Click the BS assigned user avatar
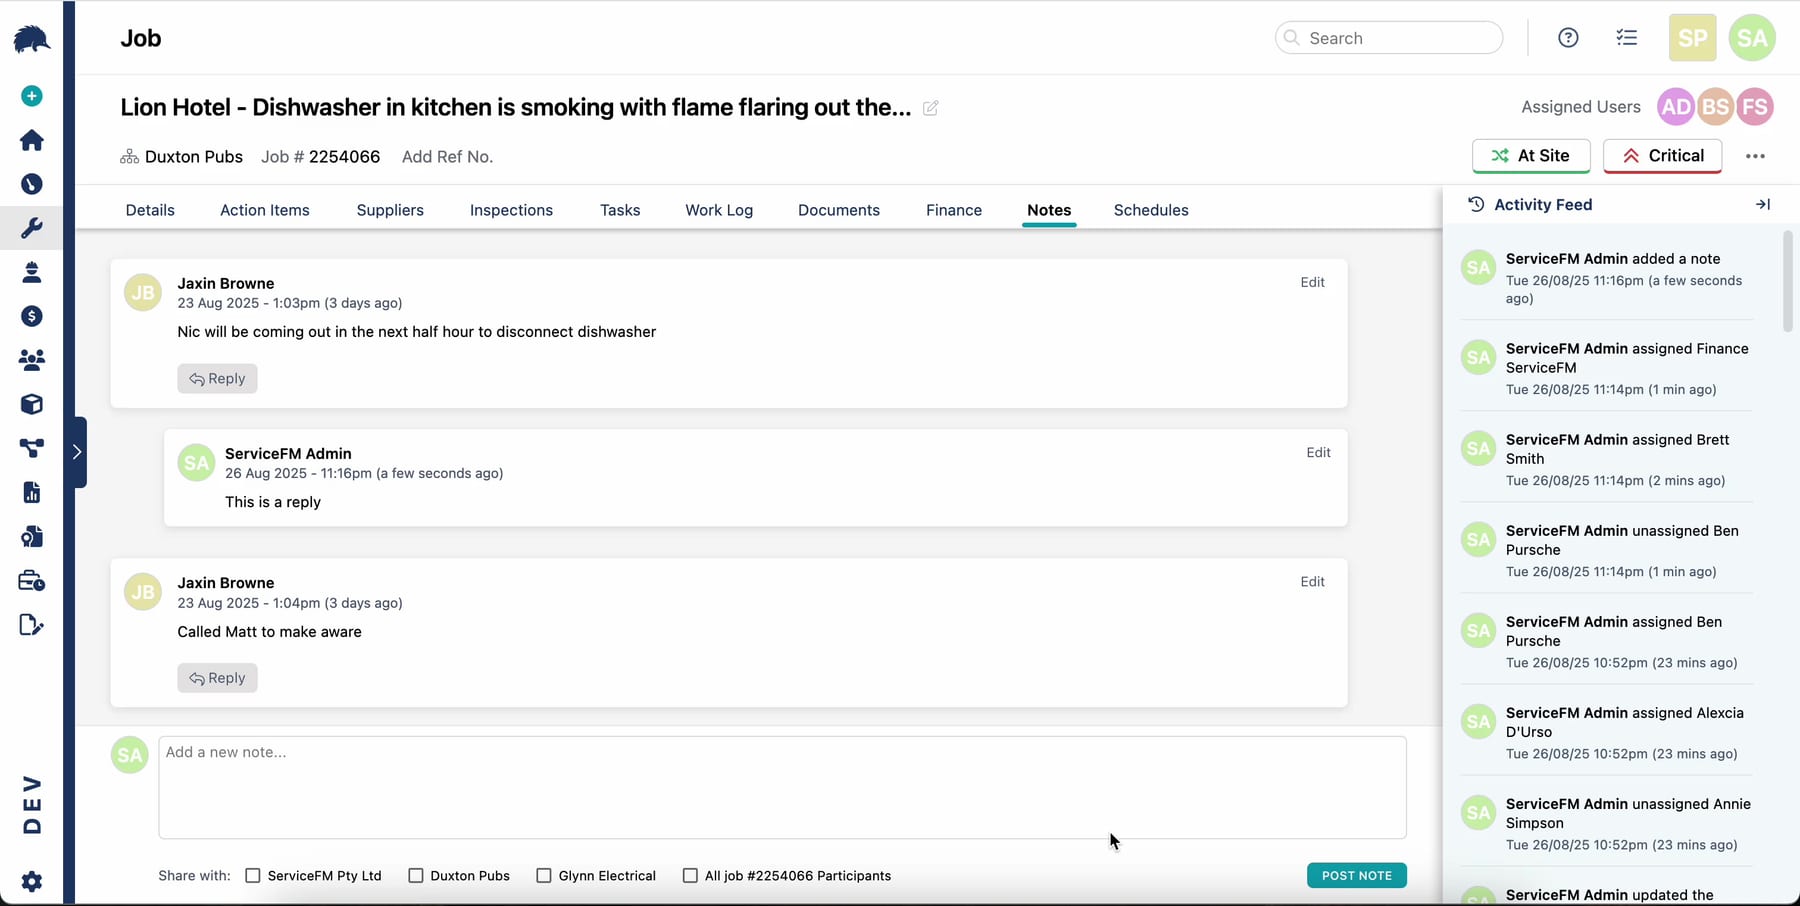This screenshot has width=1800, height=906. pos(1715,107)
